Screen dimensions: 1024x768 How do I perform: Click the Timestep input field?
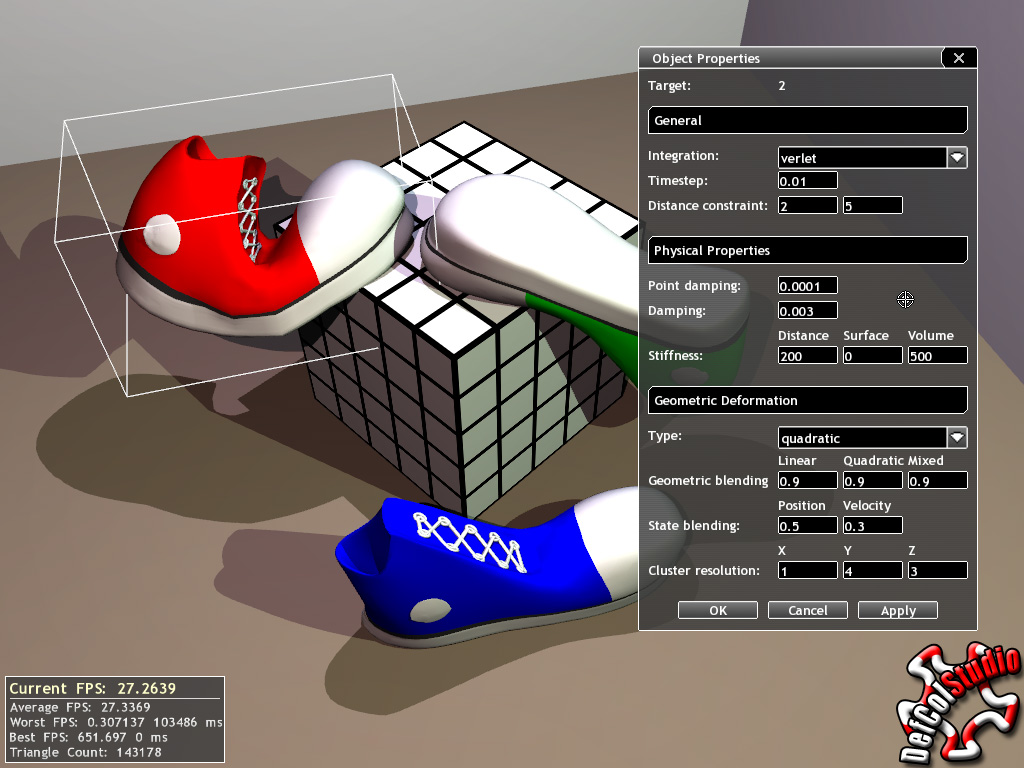coord(807,181)
